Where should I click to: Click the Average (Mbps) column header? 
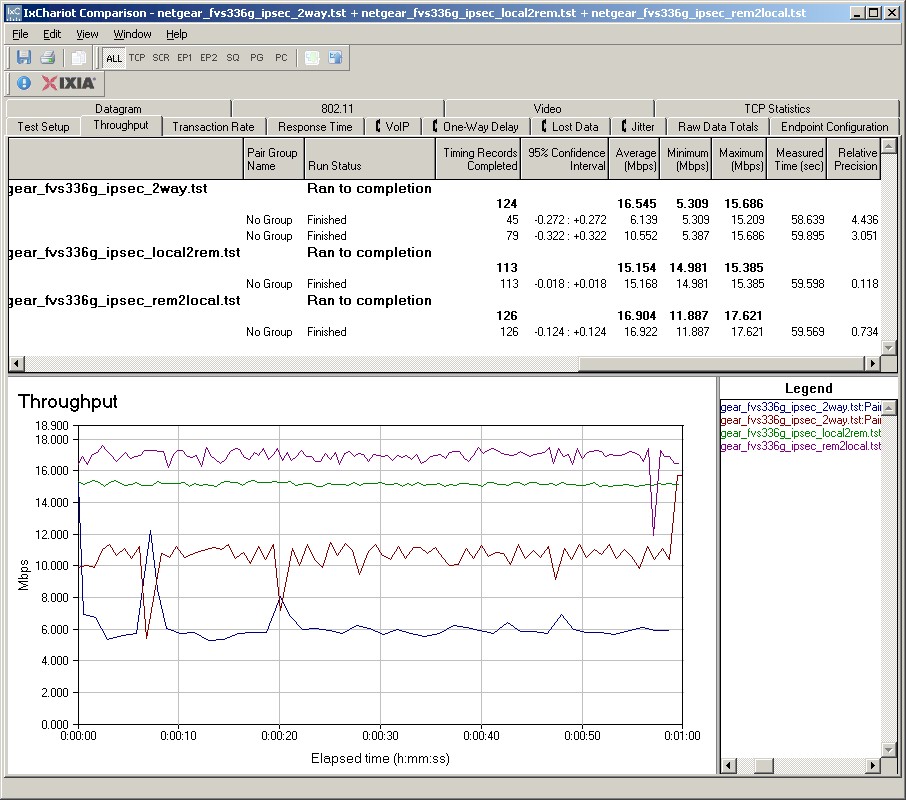coord(634,159)
